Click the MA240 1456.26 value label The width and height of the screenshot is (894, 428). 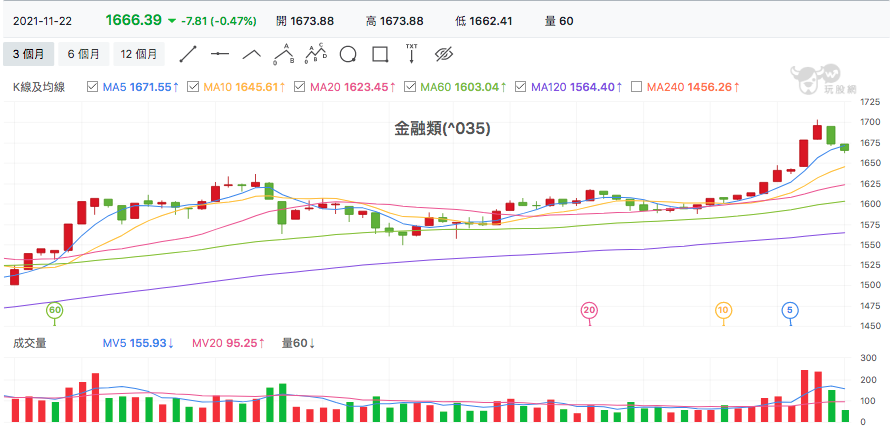(694, 87)
